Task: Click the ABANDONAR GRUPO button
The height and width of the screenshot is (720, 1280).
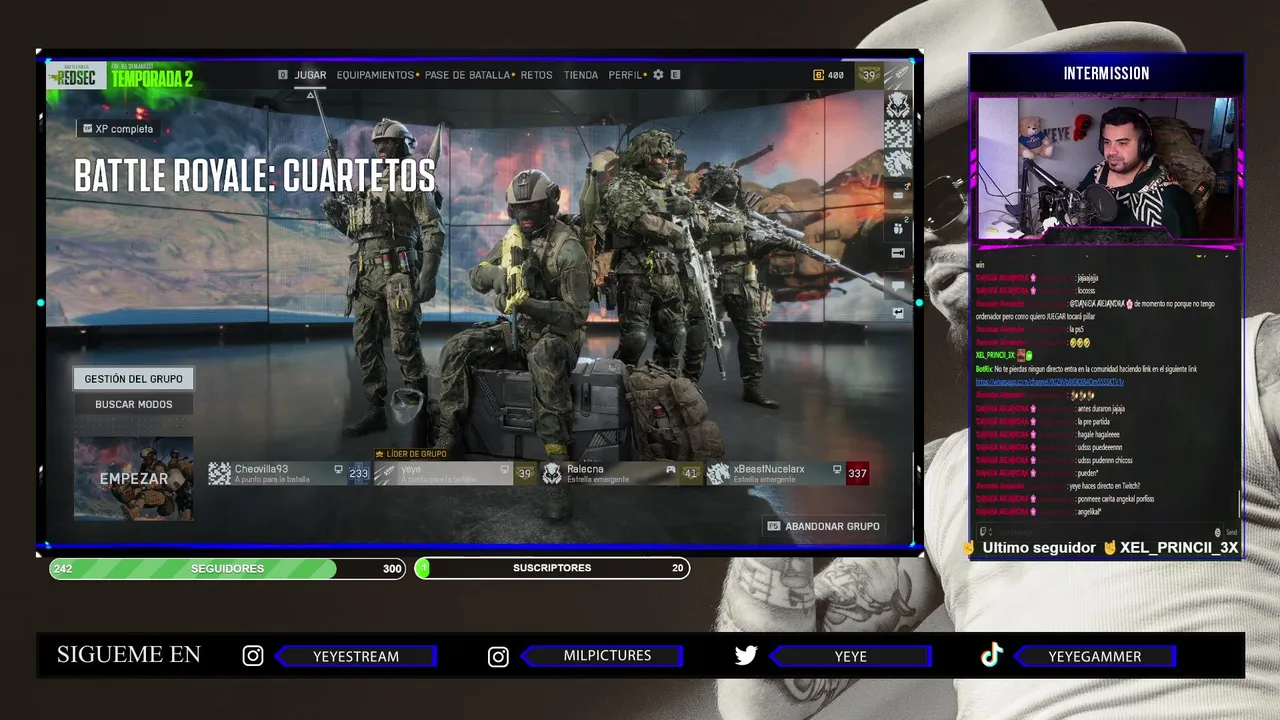Action: [823, 526]
